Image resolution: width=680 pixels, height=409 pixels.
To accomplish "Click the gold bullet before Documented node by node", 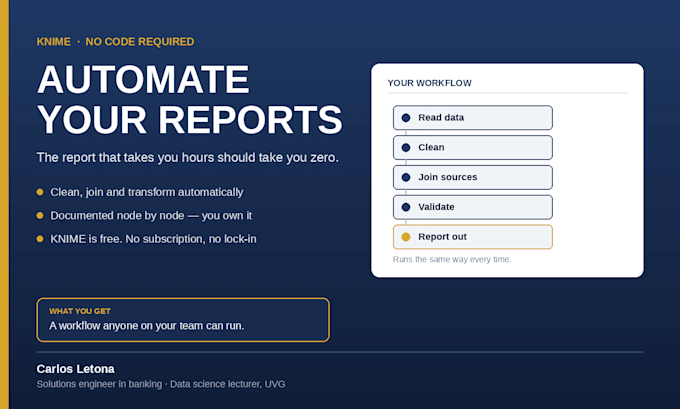I will (x=40, y=216).
